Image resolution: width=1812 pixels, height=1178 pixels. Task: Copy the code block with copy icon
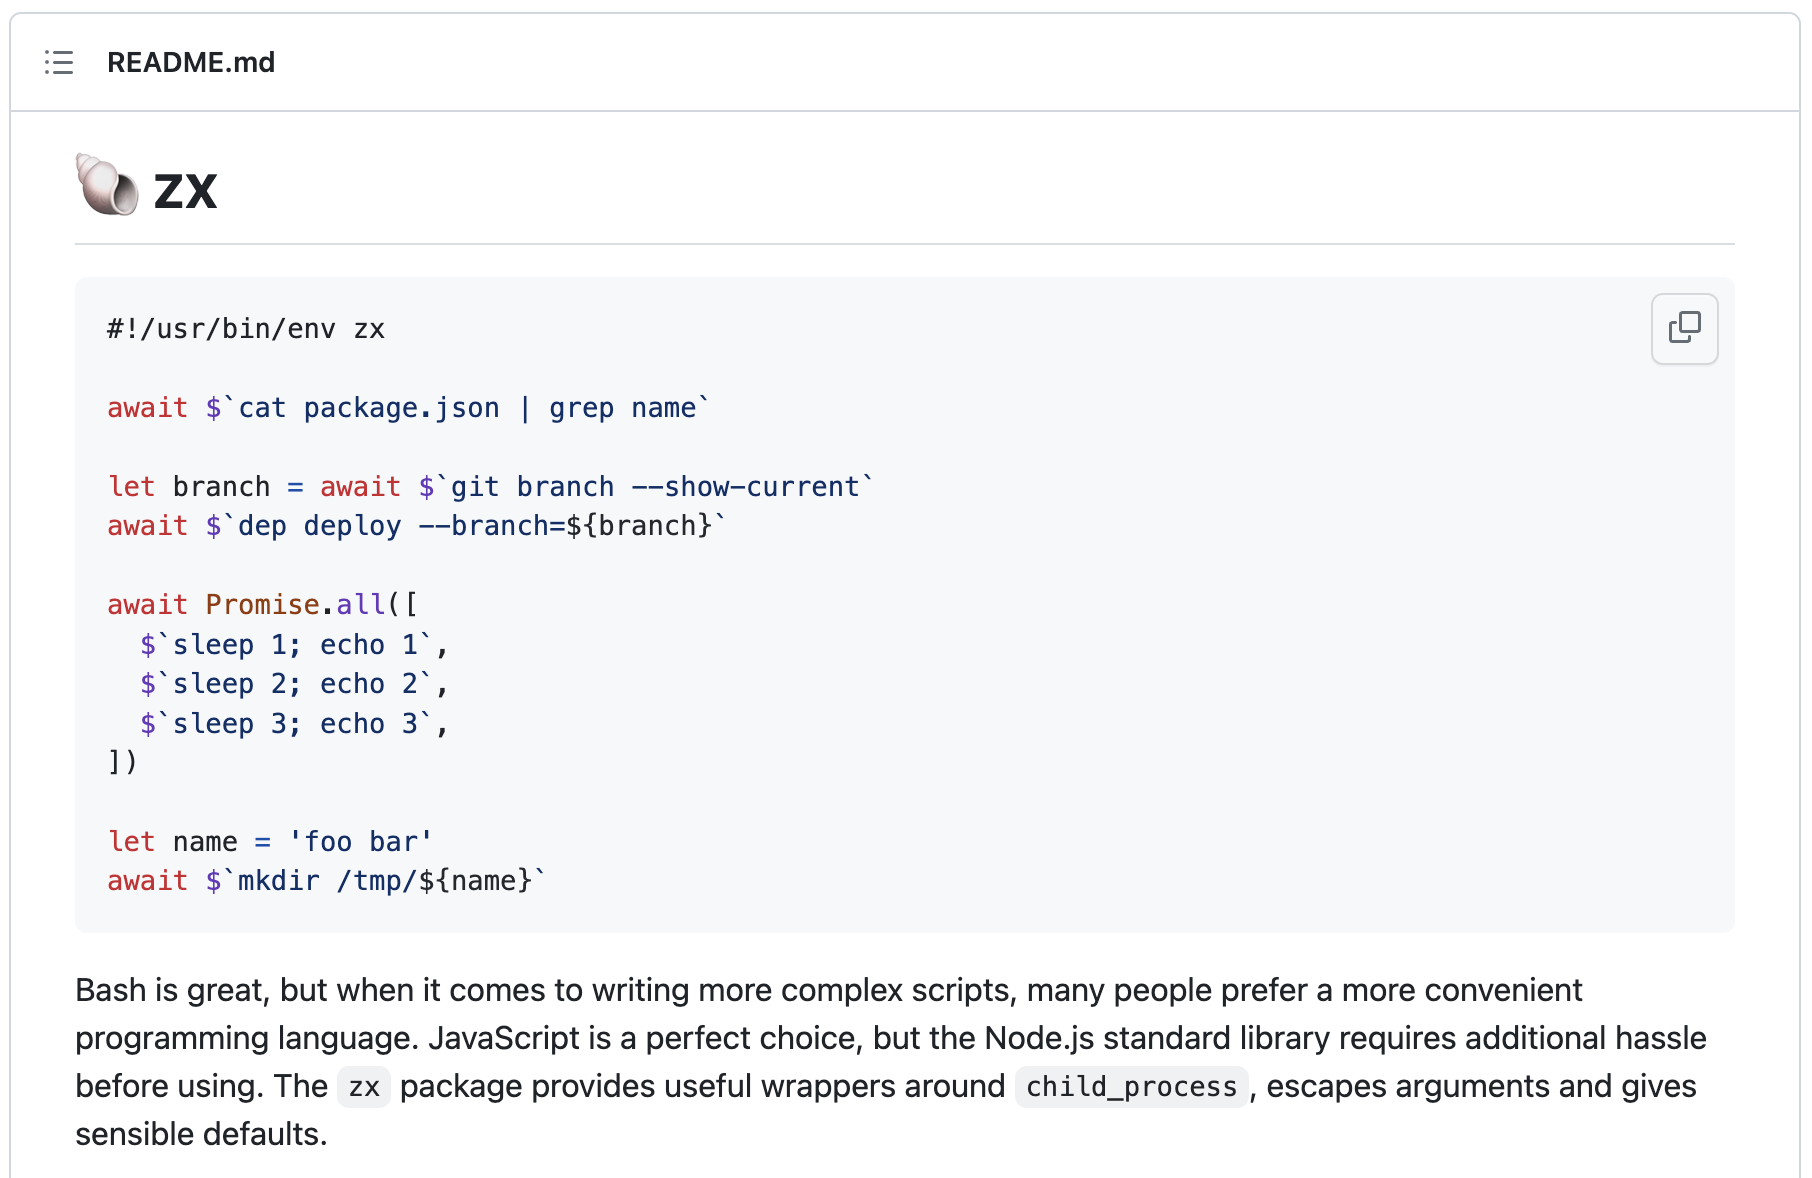[1684, 328]
